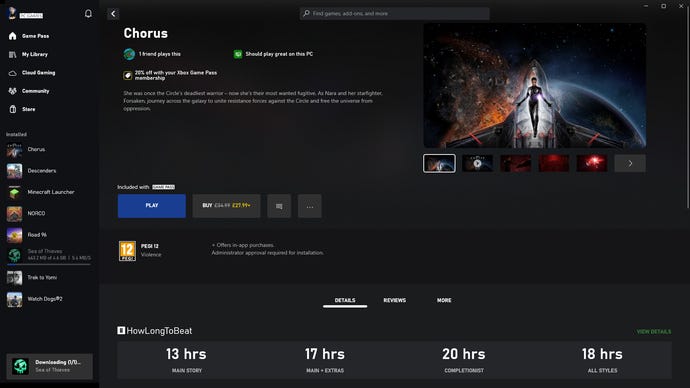
Task: Open the Game Pass home icon
Action: (12, 36)
